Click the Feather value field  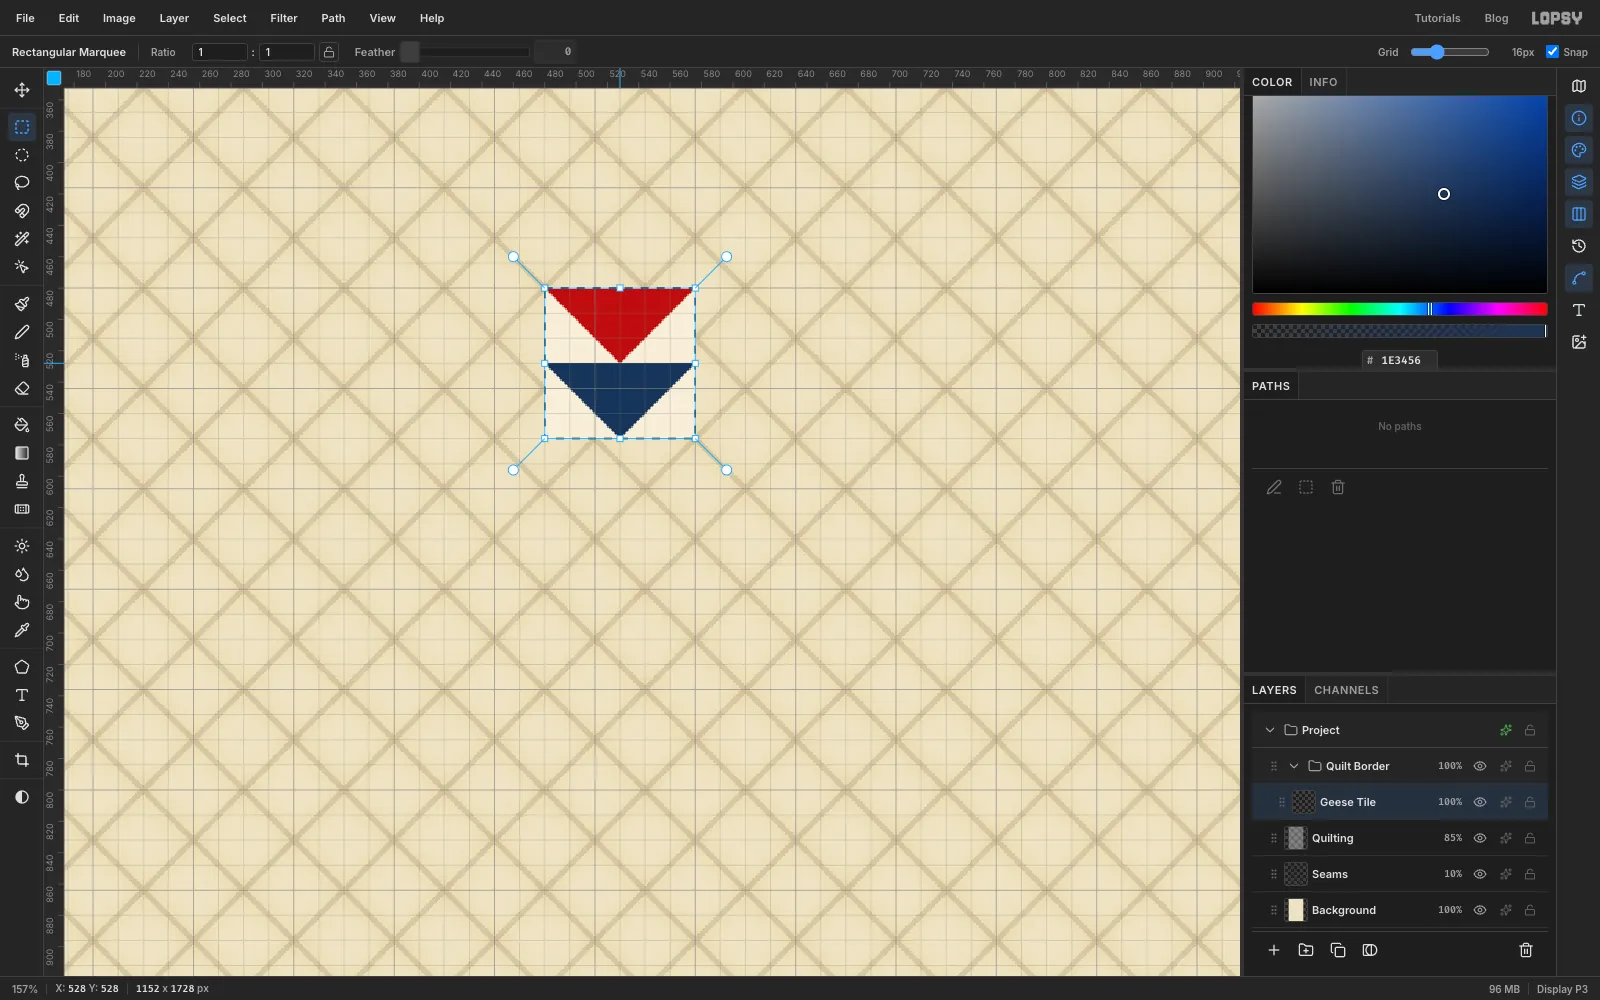555,52
